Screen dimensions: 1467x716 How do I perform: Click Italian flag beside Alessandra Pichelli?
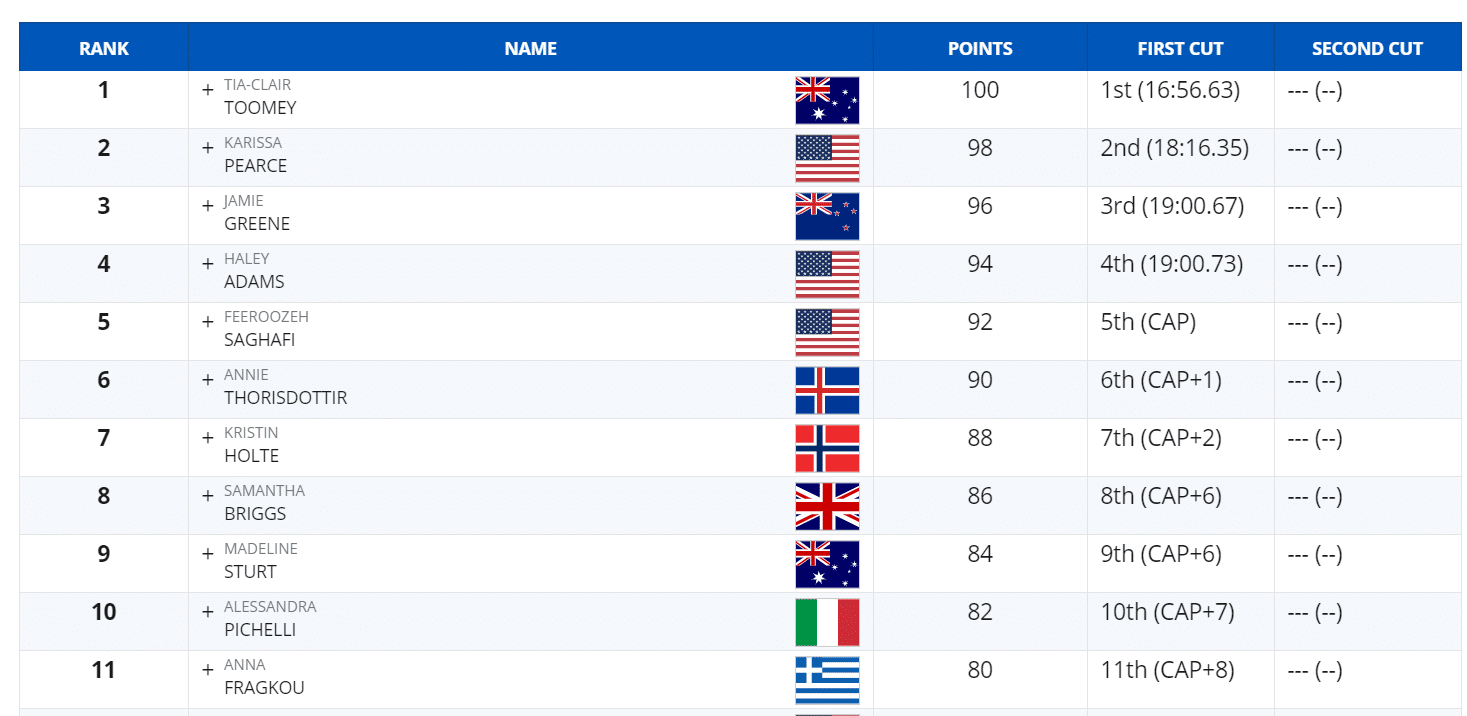tap(827, 622)
